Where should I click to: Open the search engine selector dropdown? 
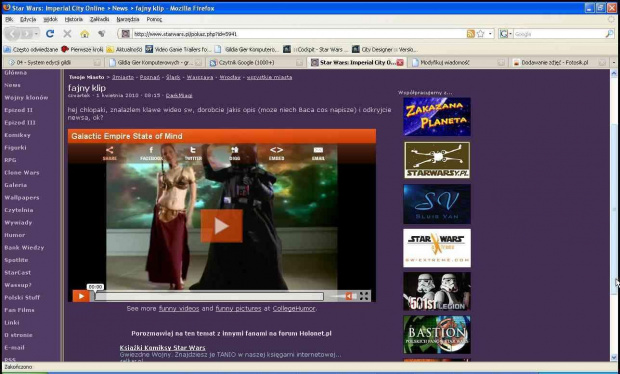tap(506, 34)
